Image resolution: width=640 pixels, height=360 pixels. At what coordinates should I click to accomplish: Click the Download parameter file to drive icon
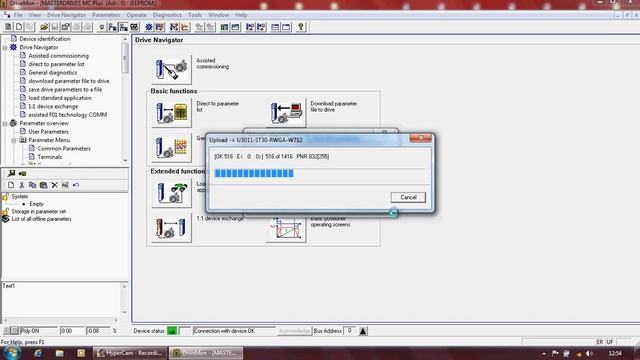[286, 113]
